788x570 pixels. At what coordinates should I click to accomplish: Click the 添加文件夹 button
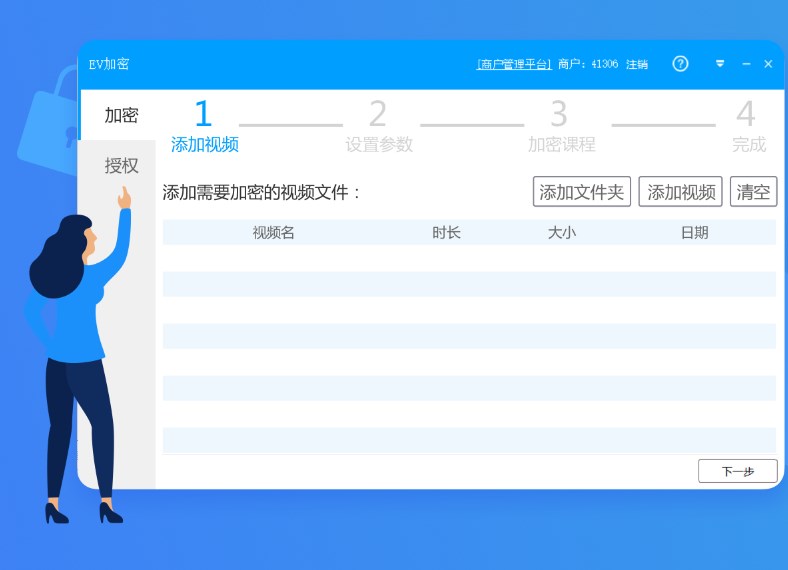coord(581,192)
